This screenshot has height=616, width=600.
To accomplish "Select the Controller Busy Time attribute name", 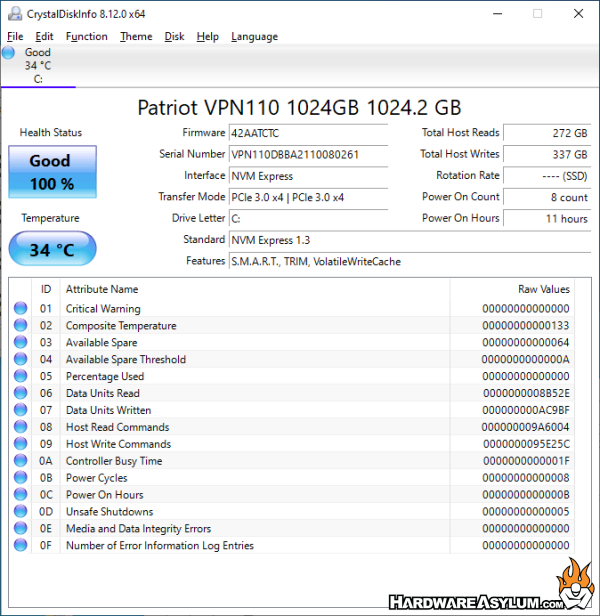I will [x=114, y=461].
